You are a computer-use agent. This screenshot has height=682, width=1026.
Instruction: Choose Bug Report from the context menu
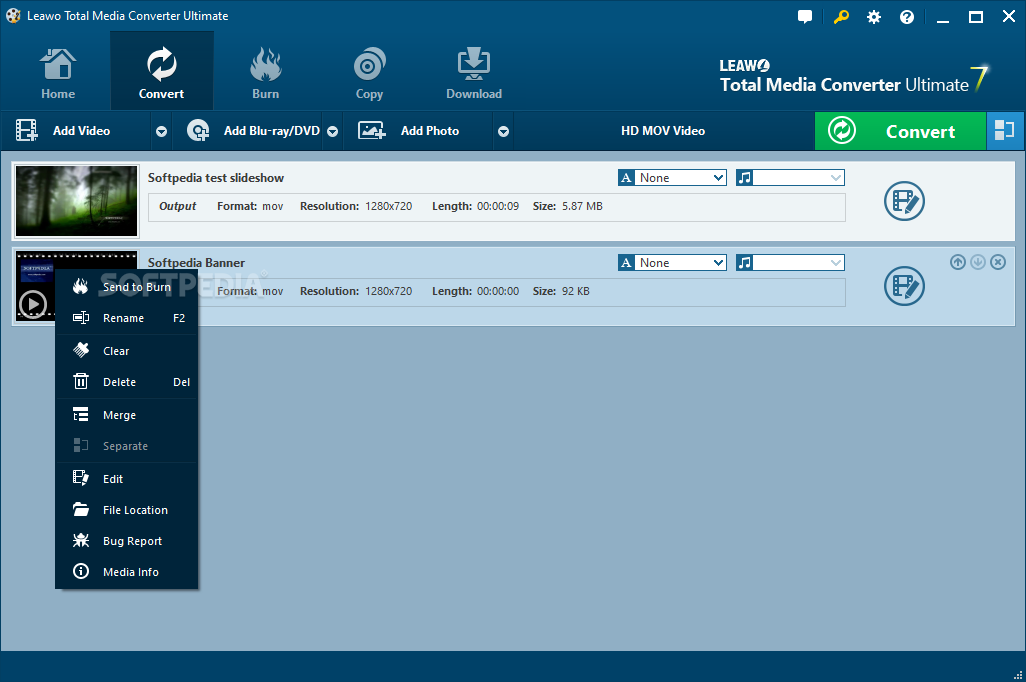pos(127,541)
